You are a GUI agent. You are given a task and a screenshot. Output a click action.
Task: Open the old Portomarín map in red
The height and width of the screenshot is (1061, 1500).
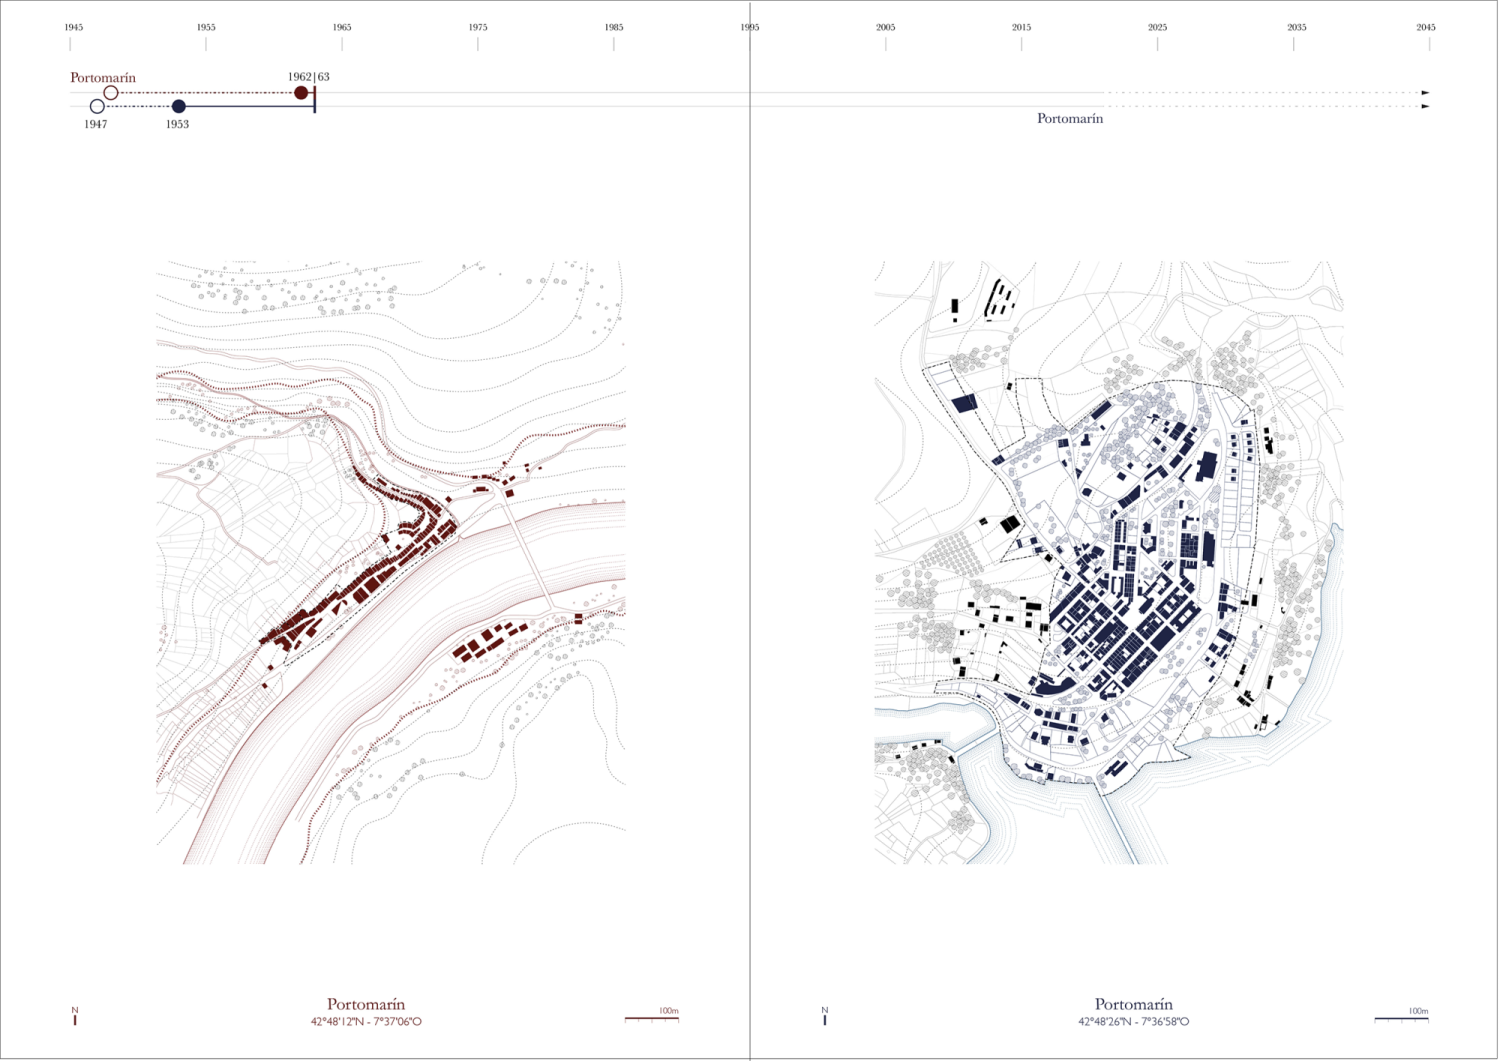[x=391, y=562]
